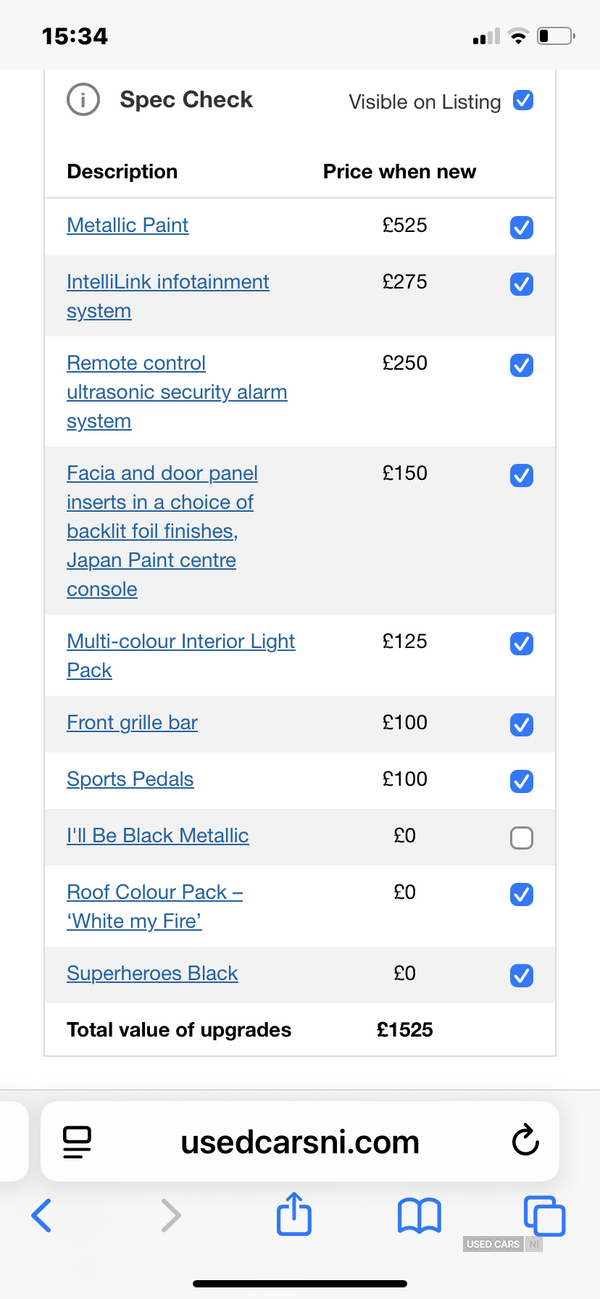The image size is (600, 1299).
Task: Open the Multi-colour Interior Light Pack link
Action: [x=181, y=656]
